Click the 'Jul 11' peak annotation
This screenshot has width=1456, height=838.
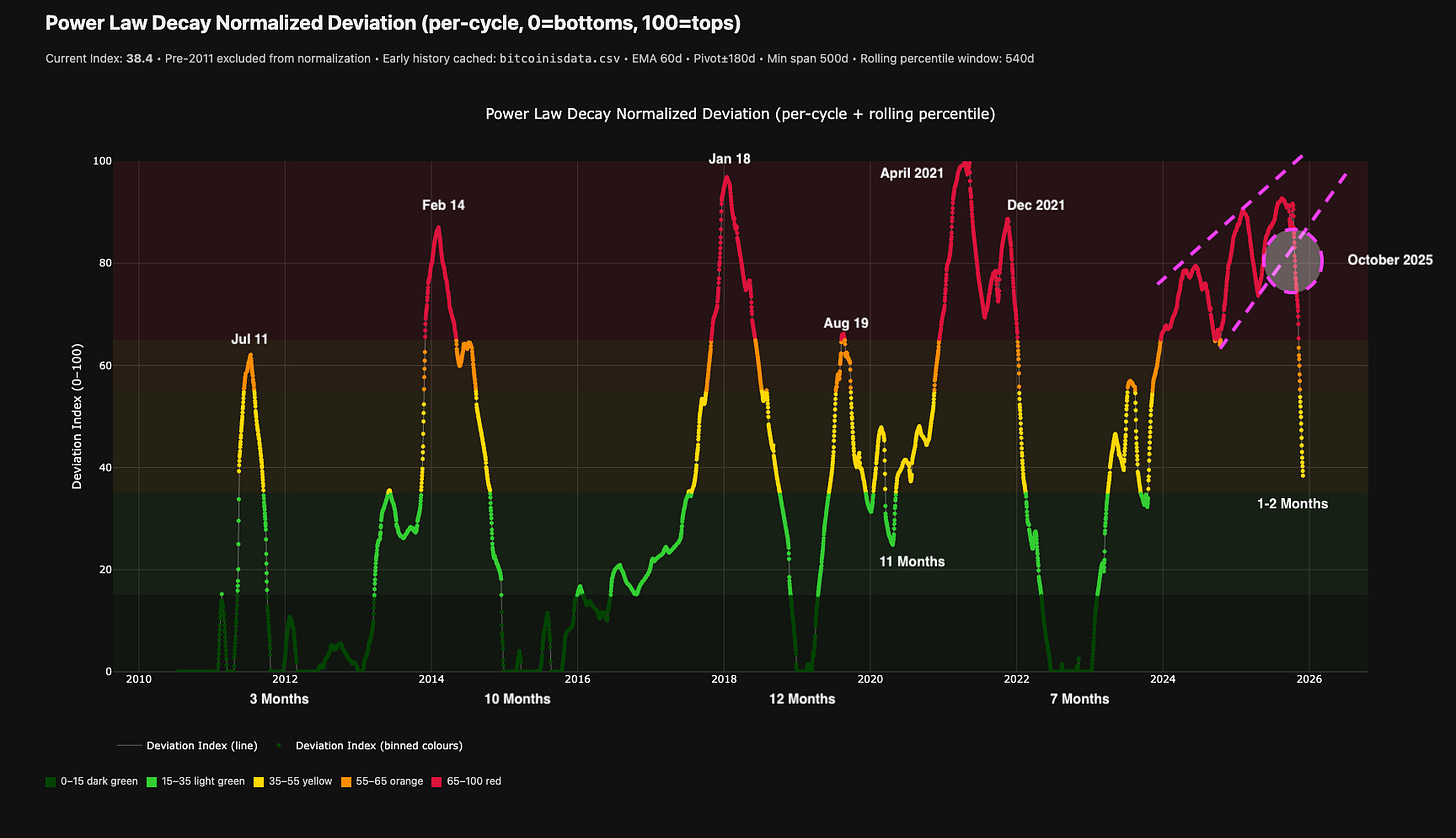250,340
